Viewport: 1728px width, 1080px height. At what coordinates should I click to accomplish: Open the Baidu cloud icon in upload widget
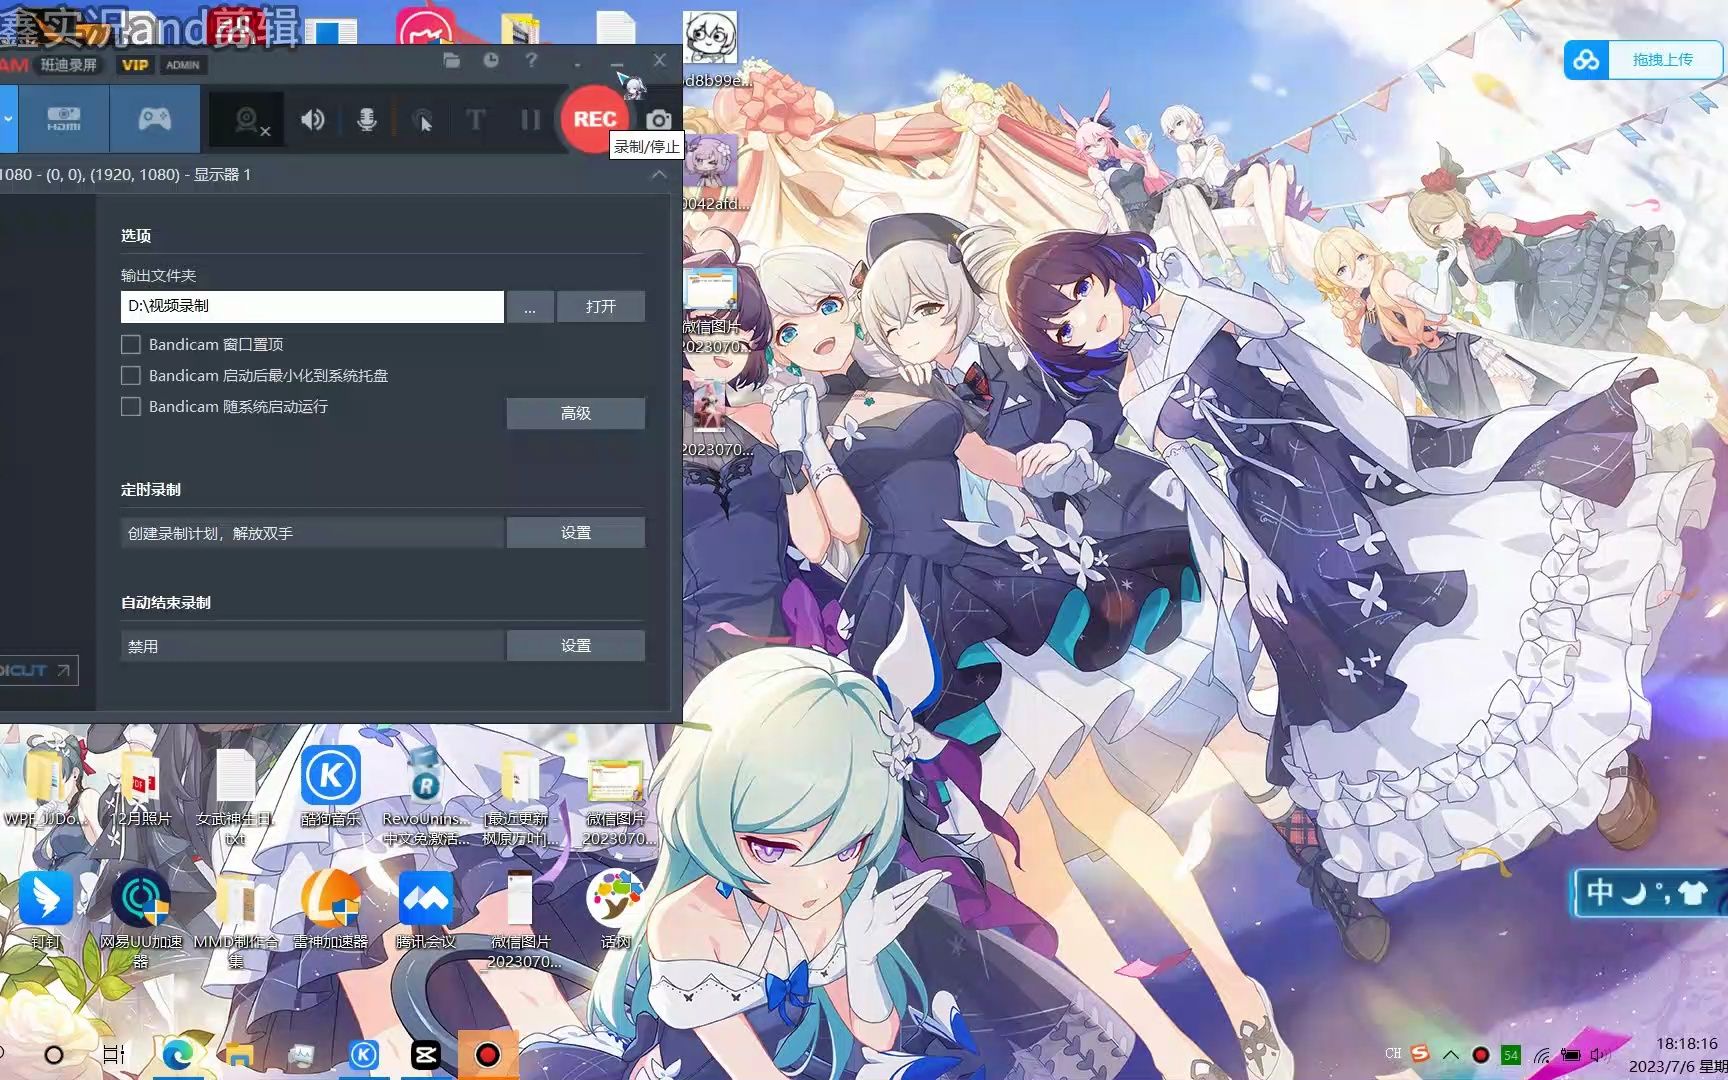[1586, 60]
